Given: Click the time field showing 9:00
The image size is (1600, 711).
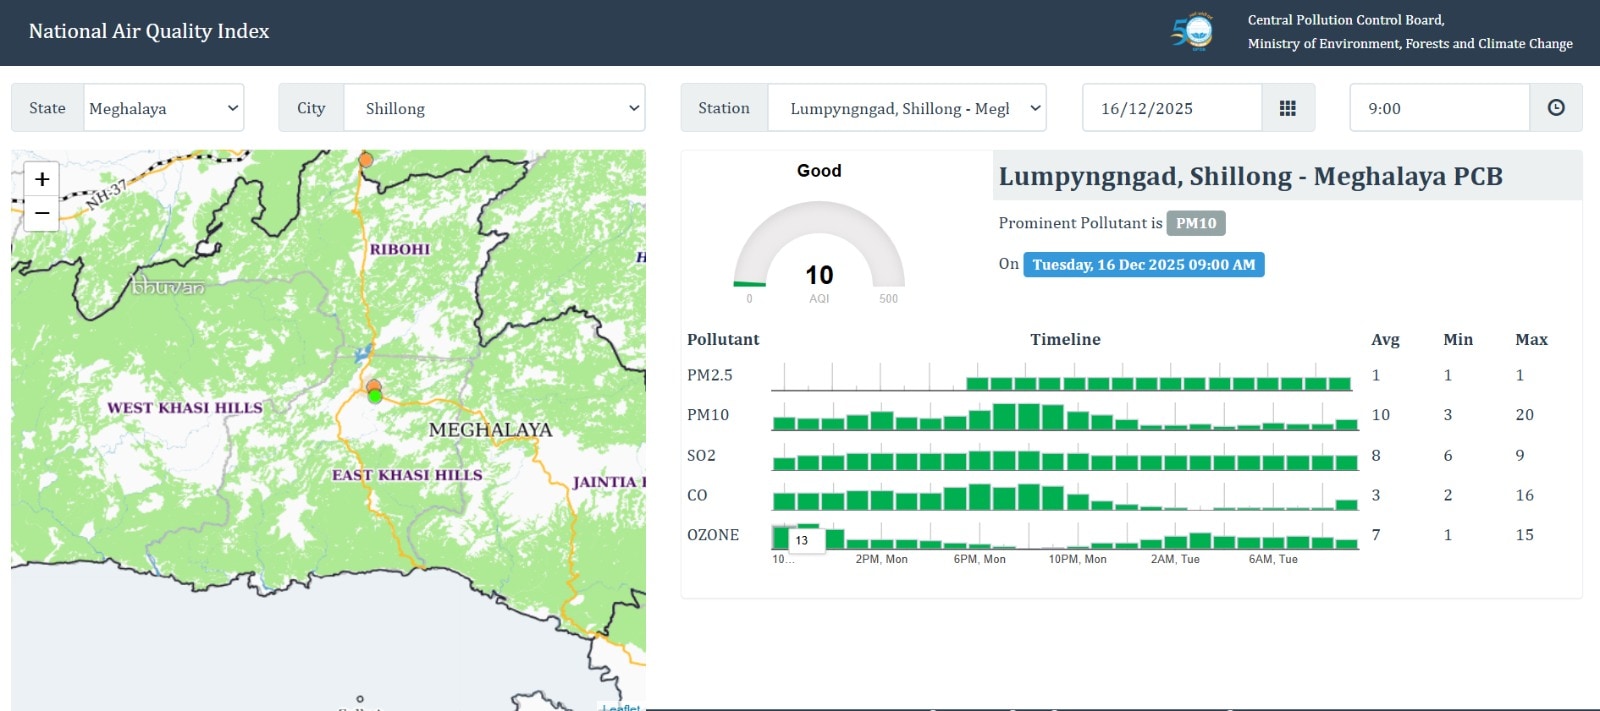Looking at the screenshot, I should (x=1439, y=108).
